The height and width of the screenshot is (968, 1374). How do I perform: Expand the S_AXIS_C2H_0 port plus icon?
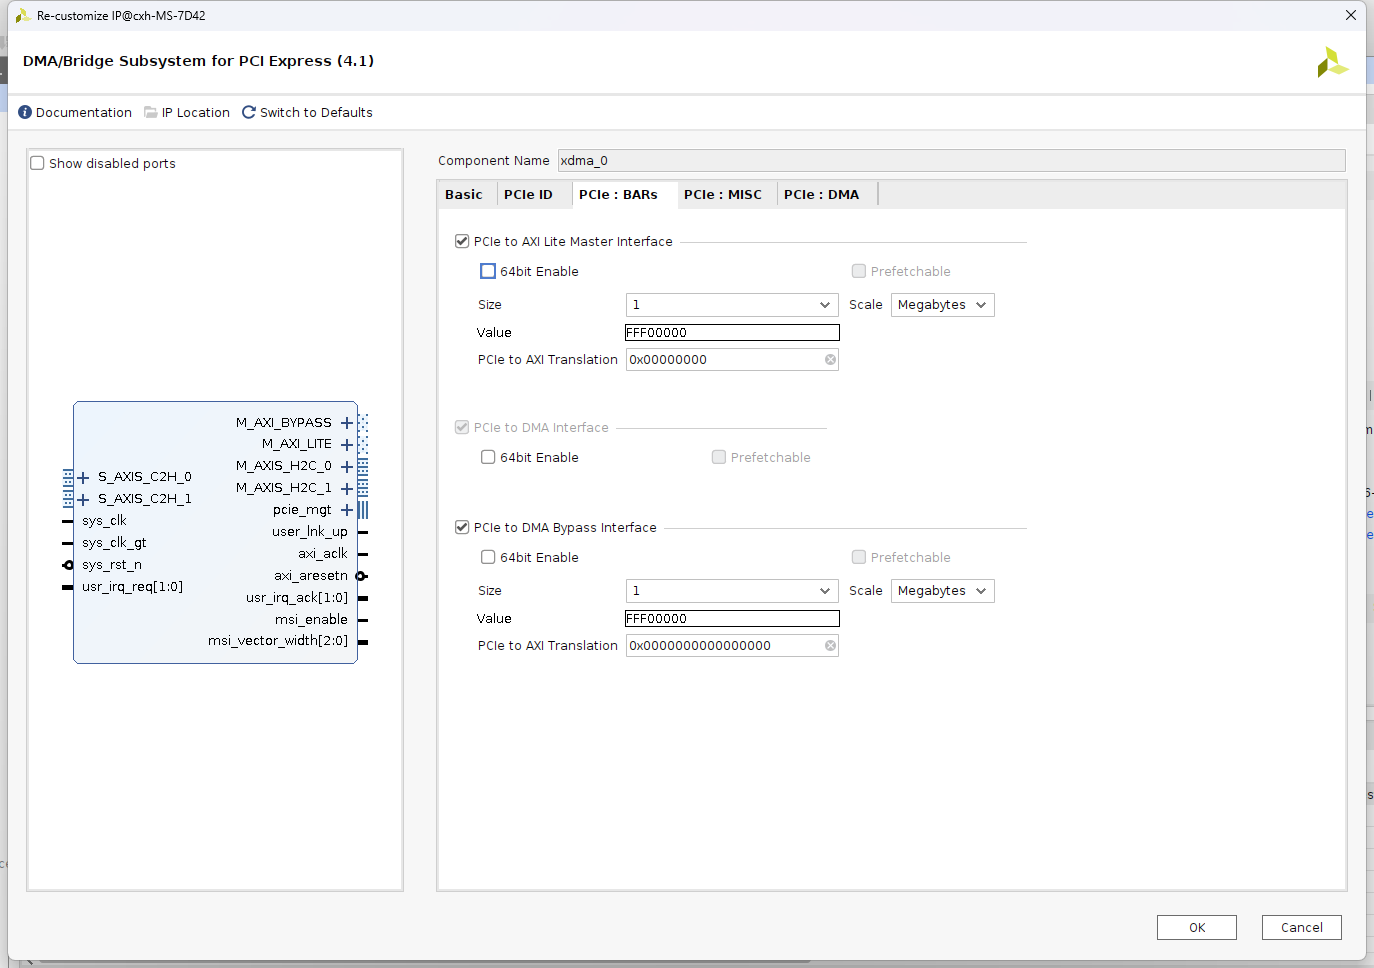pos(84,477)
